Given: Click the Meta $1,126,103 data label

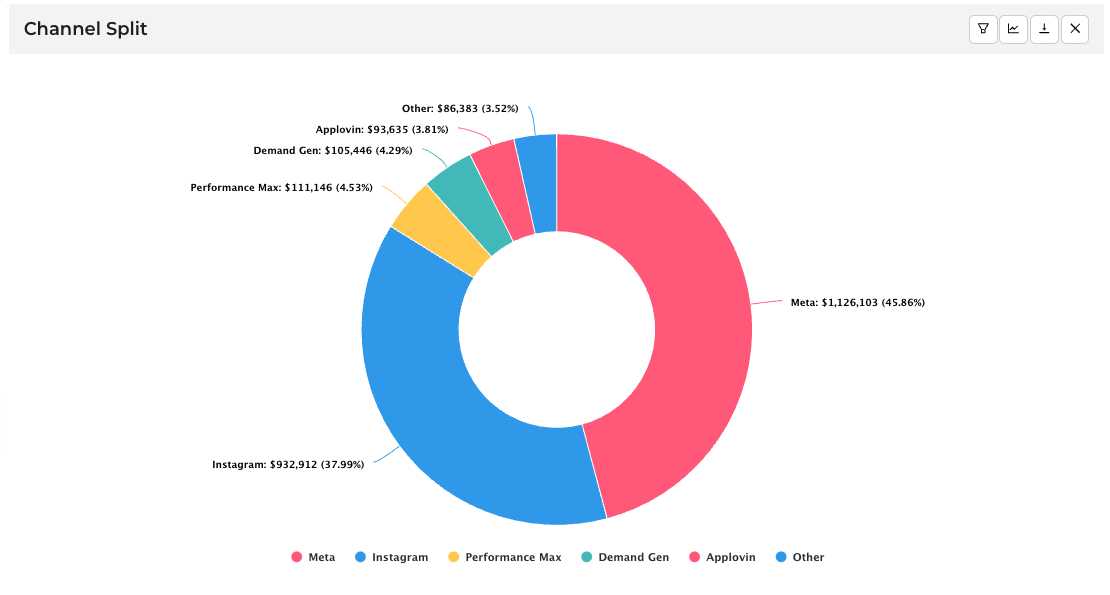Looking at the screenshot, I should click(858, 301).
